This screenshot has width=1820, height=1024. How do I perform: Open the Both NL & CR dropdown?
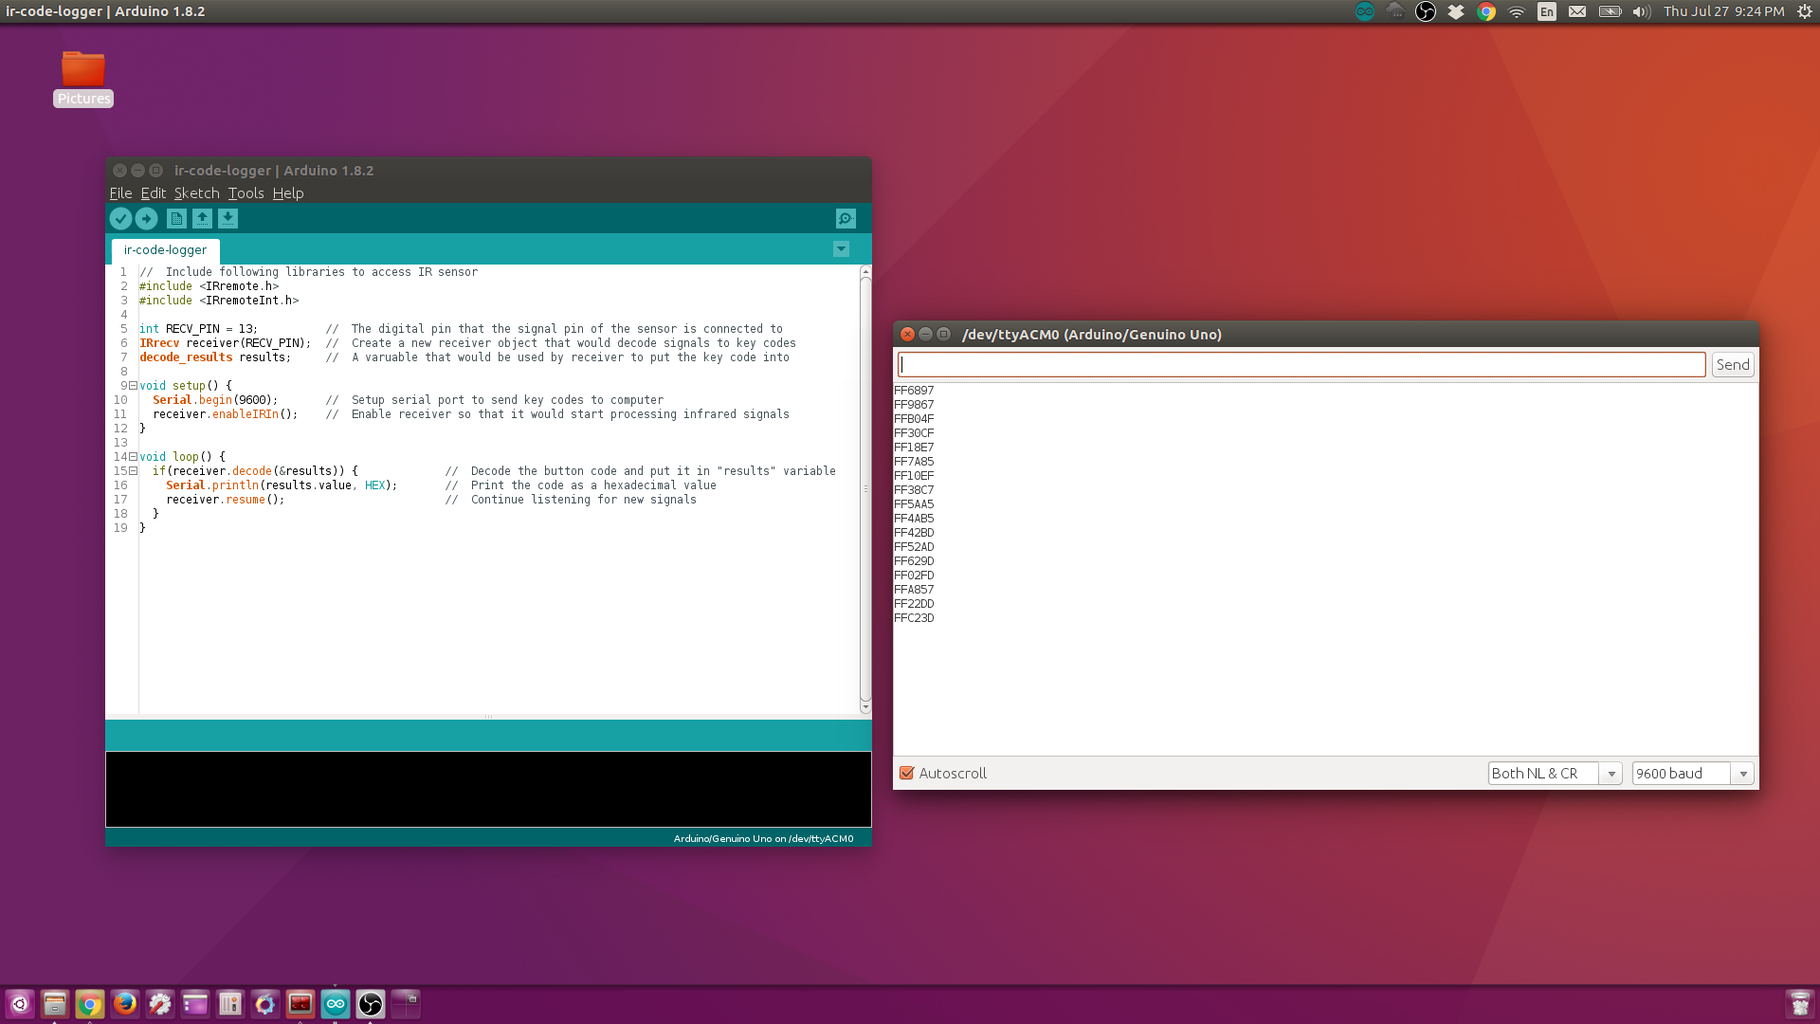pos(1554,773)
